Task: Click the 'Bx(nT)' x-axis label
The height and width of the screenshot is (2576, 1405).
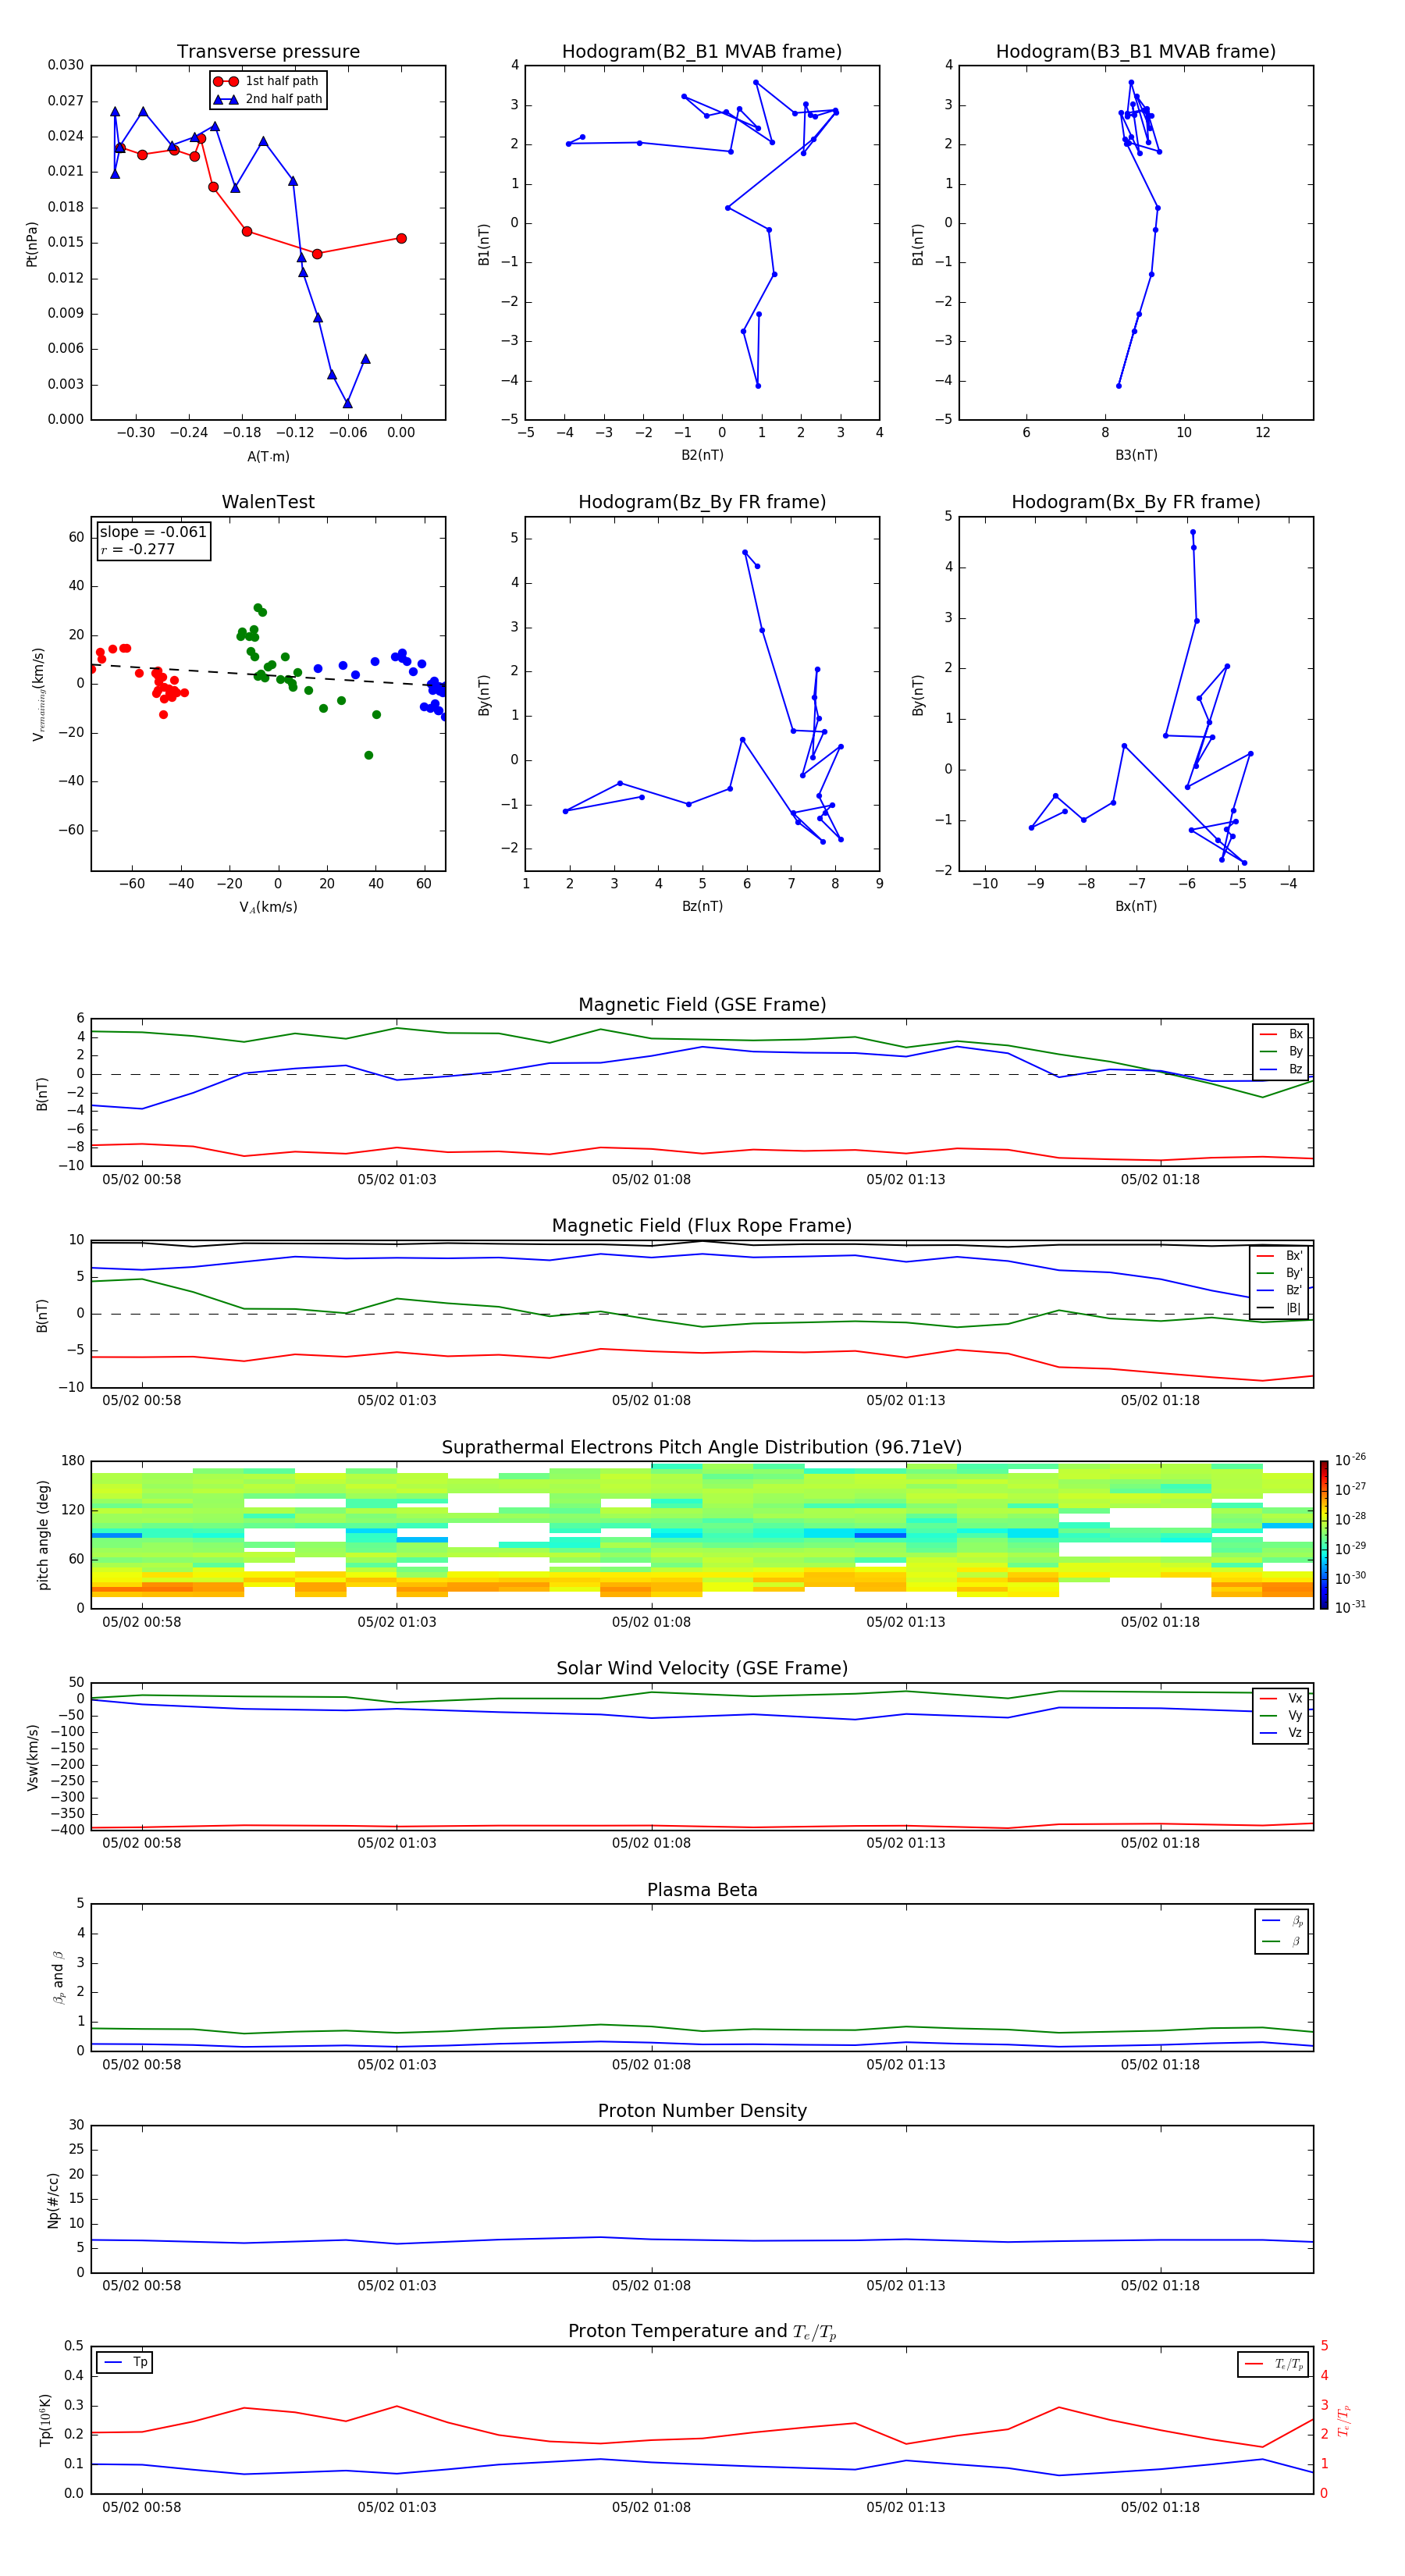Action: click(x=1136, y=906)
